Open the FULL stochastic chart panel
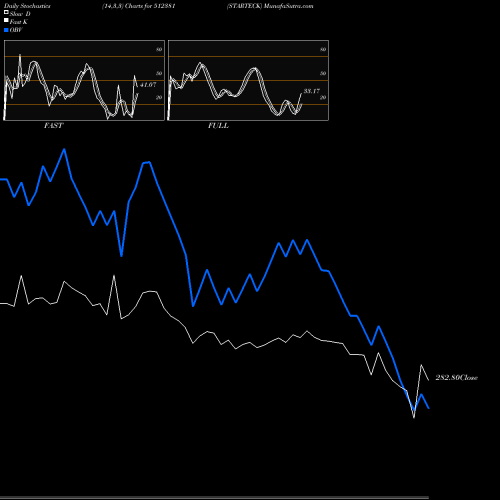The height and width of the screenshot is (500, 500). pos(248,80)
